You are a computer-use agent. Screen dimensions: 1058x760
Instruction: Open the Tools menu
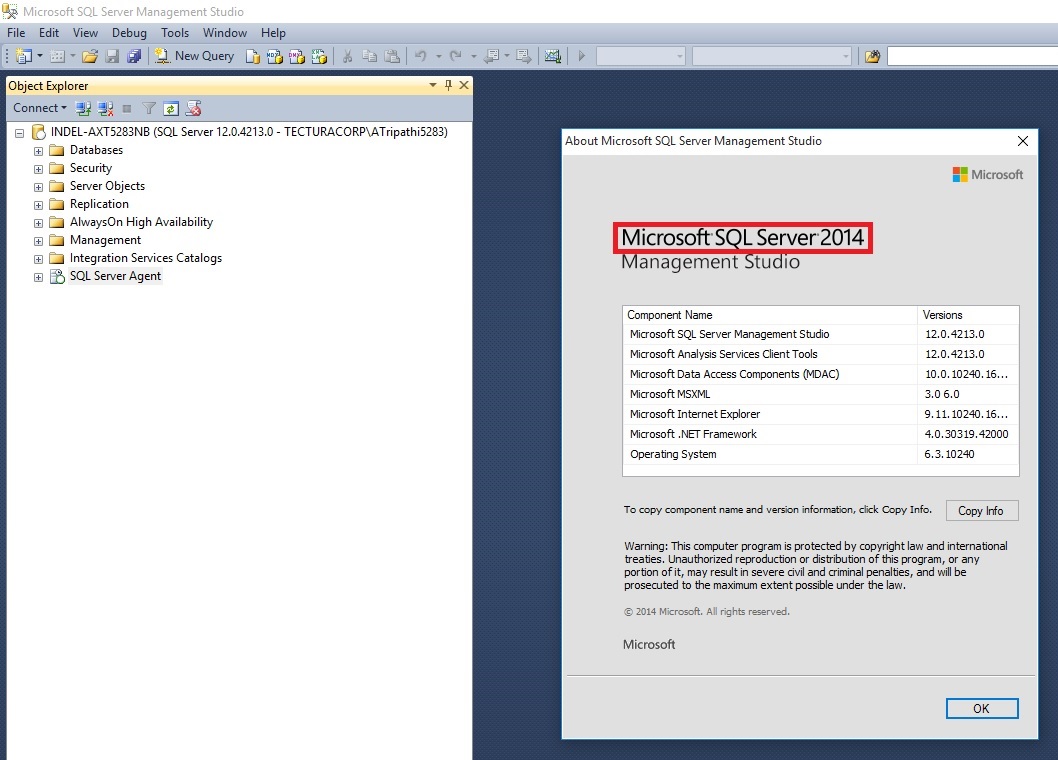(175, 32)
